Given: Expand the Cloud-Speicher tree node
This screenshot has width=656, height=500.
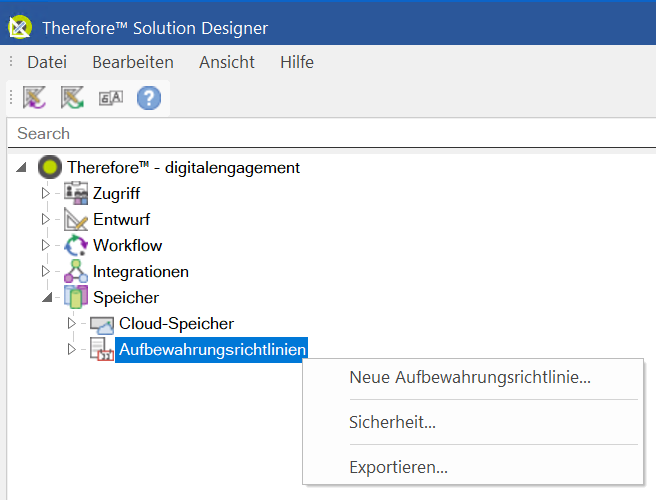Looking at the screenshot, I should click(71, 324).
